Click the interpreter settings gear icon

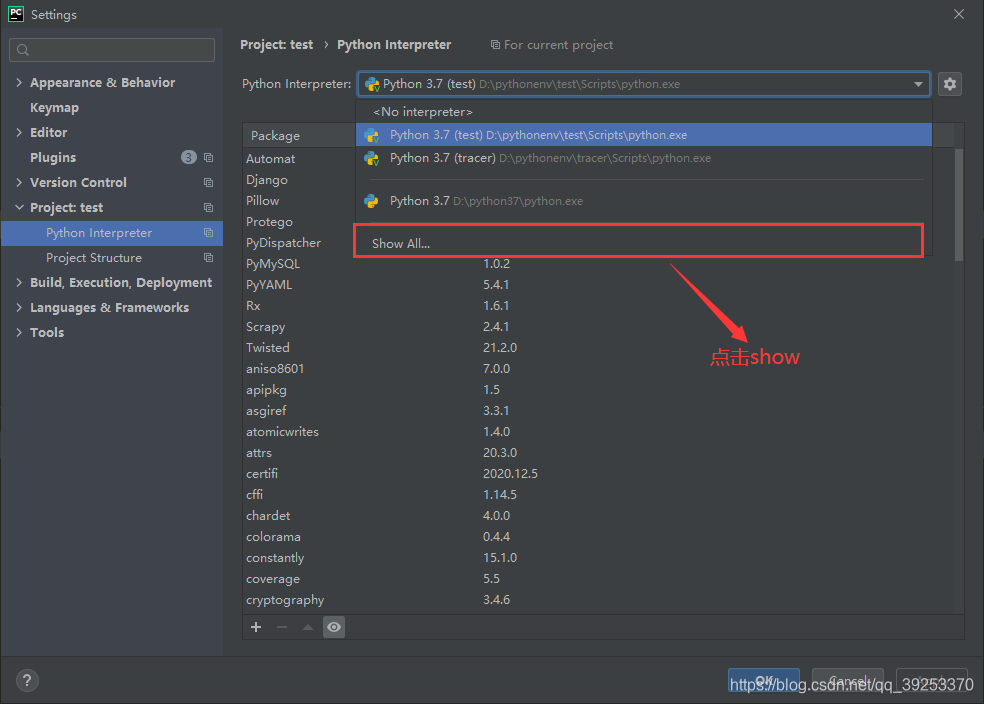click(x=949, y=83)
